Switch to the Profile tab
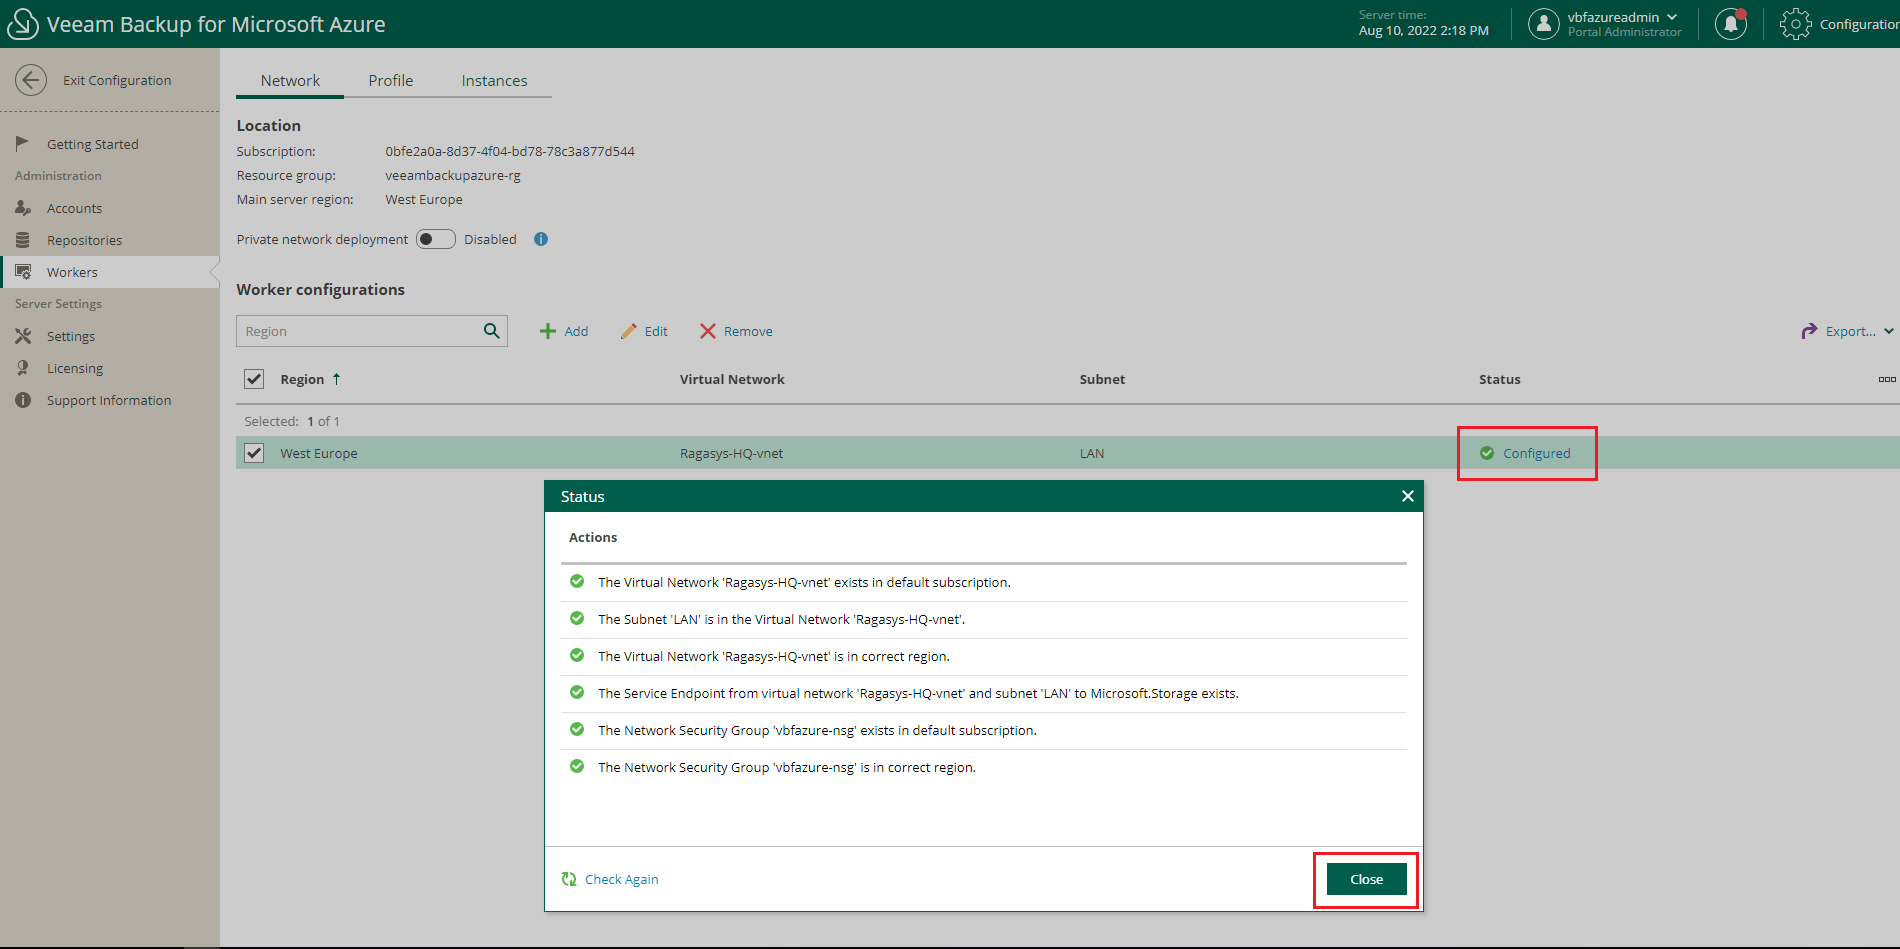Viewport: 1900px width, 949px height. 390,81
